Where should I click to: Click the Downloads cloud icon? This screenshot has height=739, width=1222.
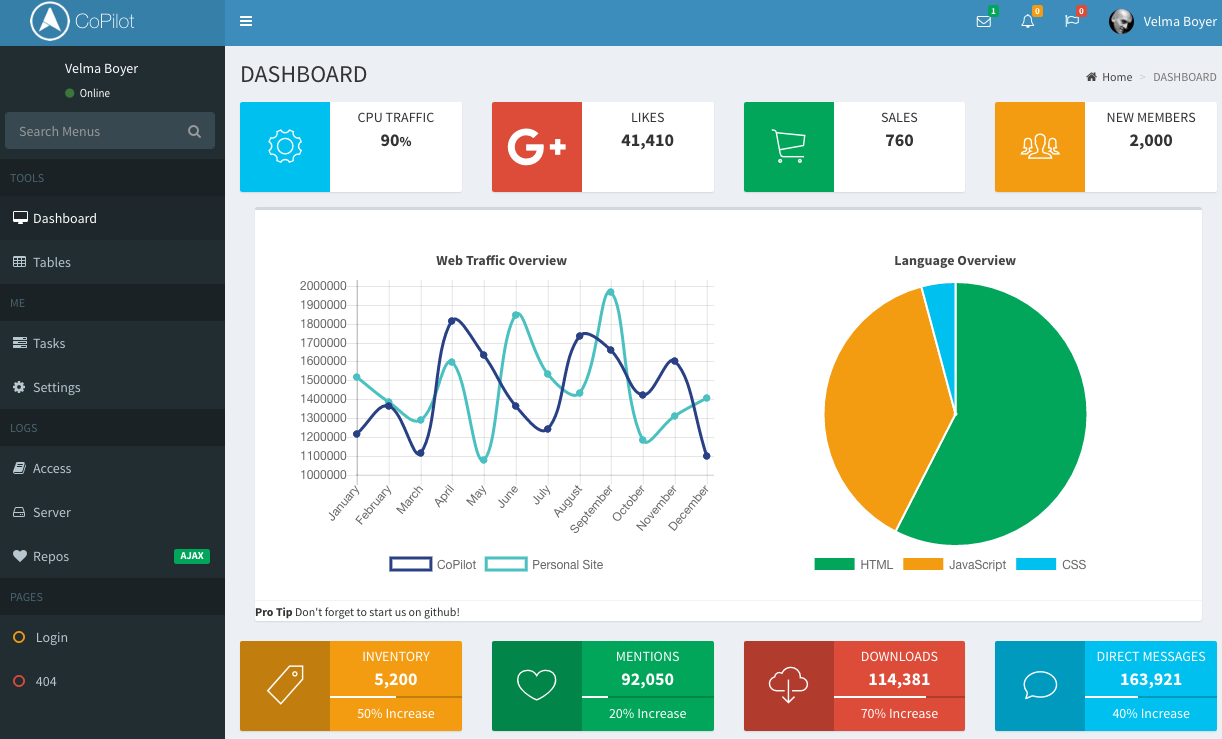coord(789,686)
